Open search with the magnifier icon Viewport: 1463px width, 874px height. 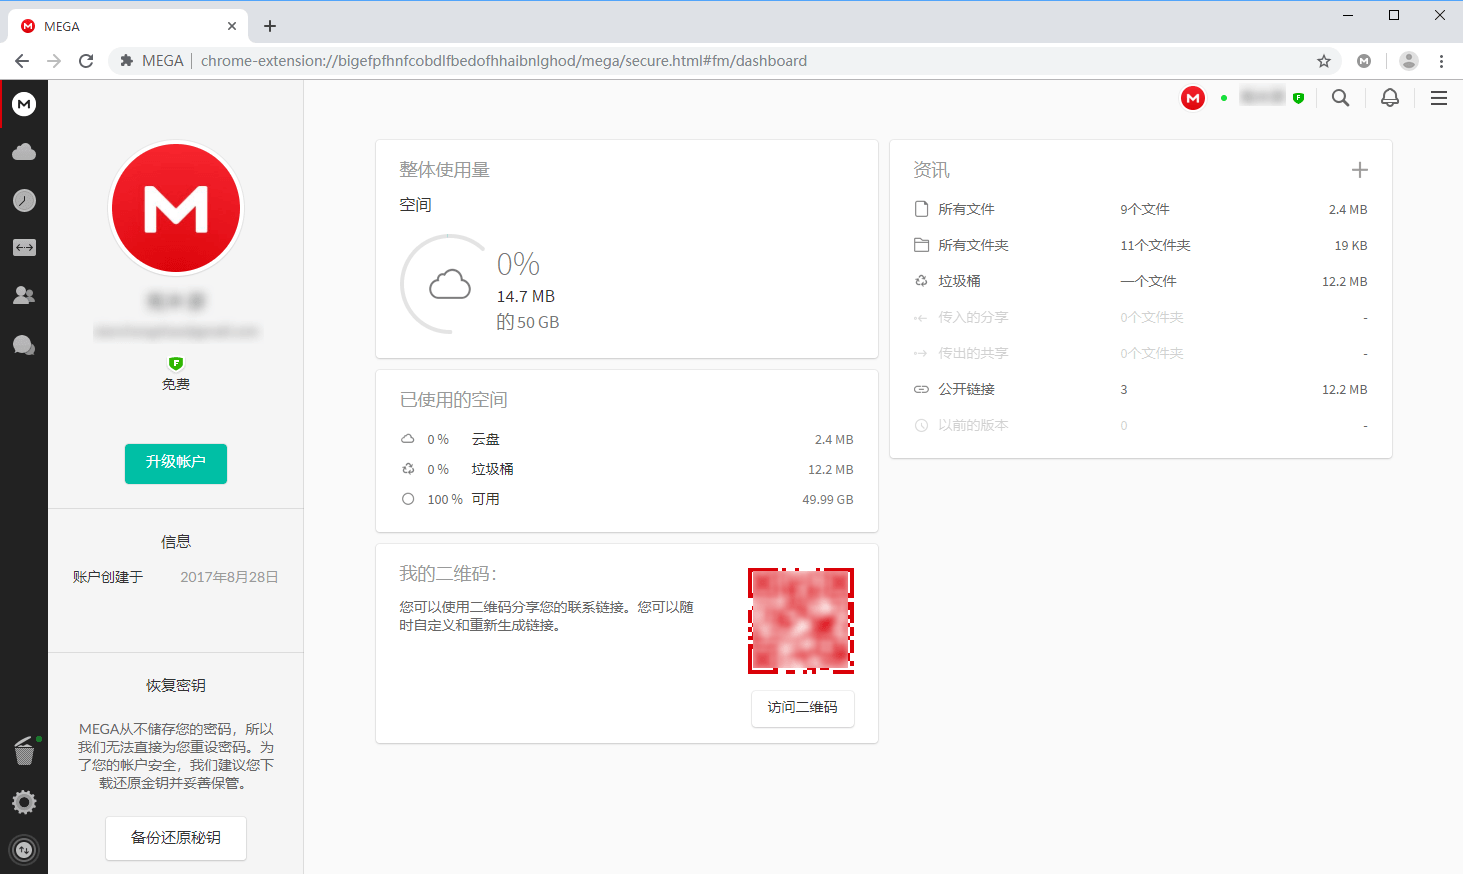point(1340,98)
